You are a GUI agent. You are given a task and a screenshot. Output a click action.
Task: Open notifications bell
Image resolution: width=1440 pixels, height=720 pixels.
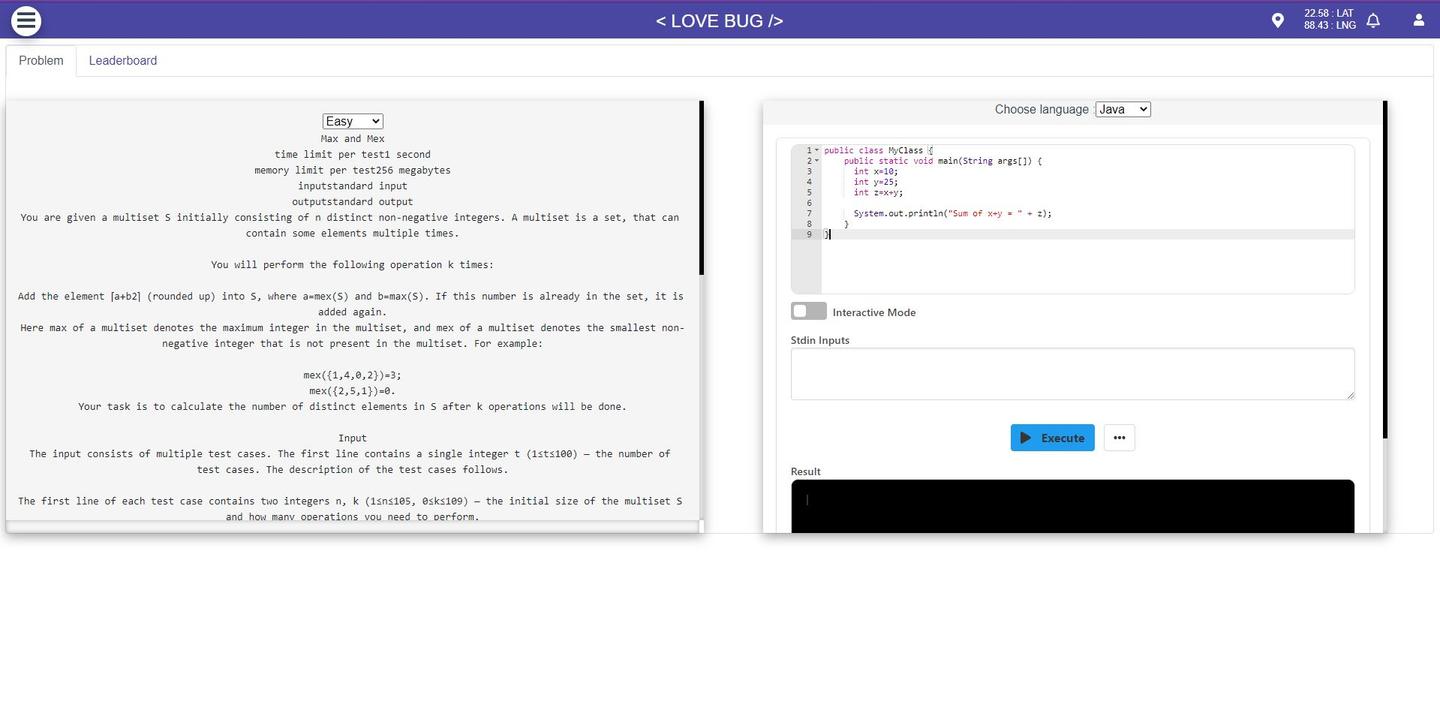pos(1373,20)
